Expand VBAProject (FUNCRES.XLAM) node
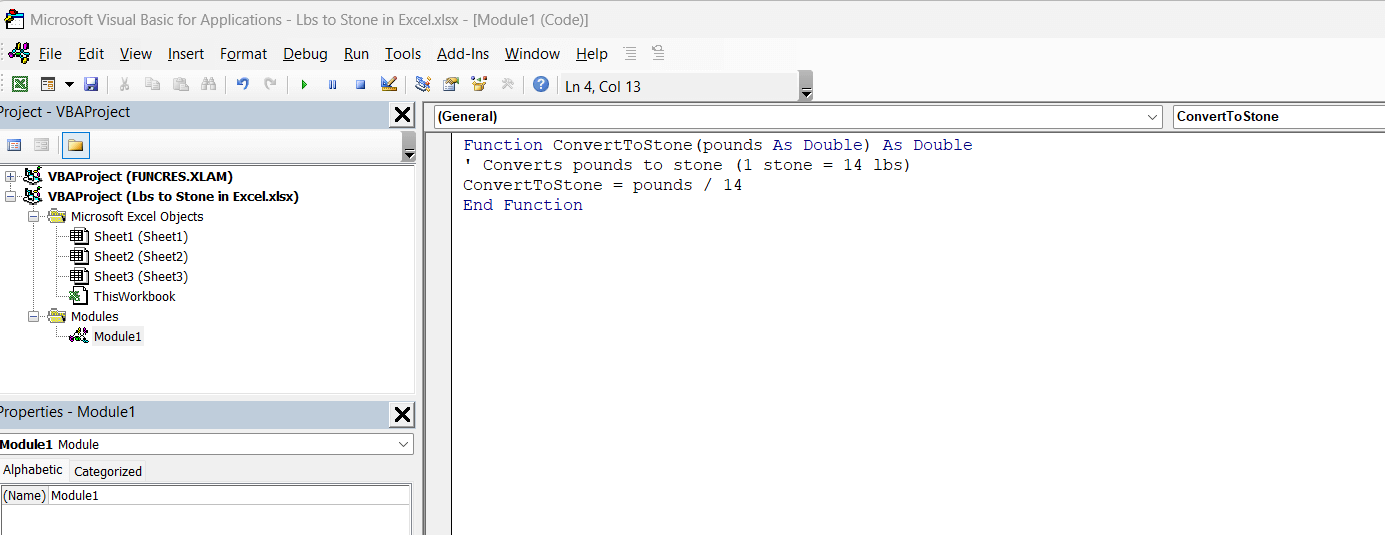The image size is (1385, 535). (x=11, y=177)
